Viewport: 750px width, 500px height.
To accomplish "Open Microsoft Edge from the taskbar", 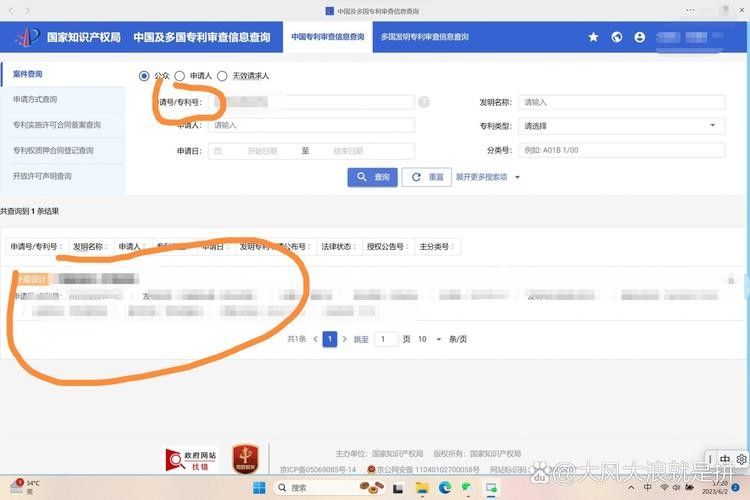I will (x=445, y=488).
